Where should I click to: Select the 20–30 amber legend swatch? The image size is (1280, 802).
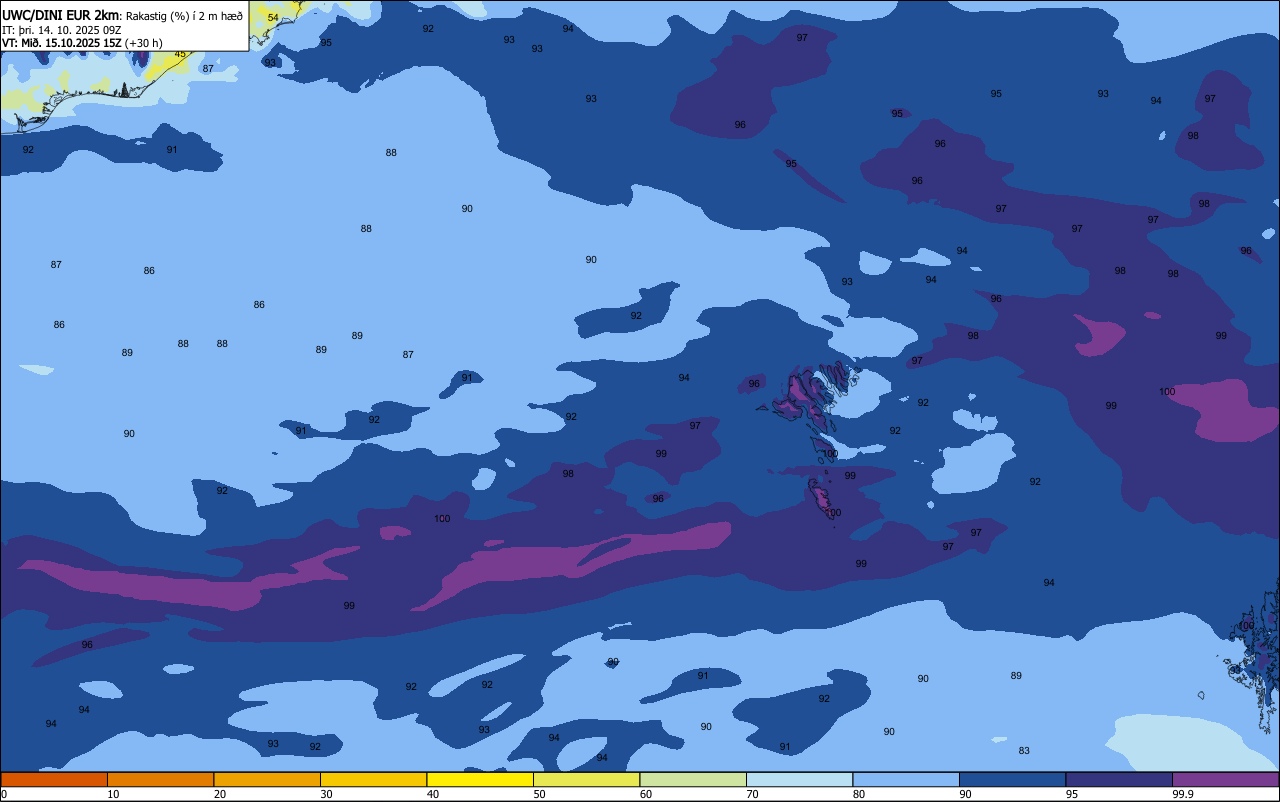[x=267, y=779]
